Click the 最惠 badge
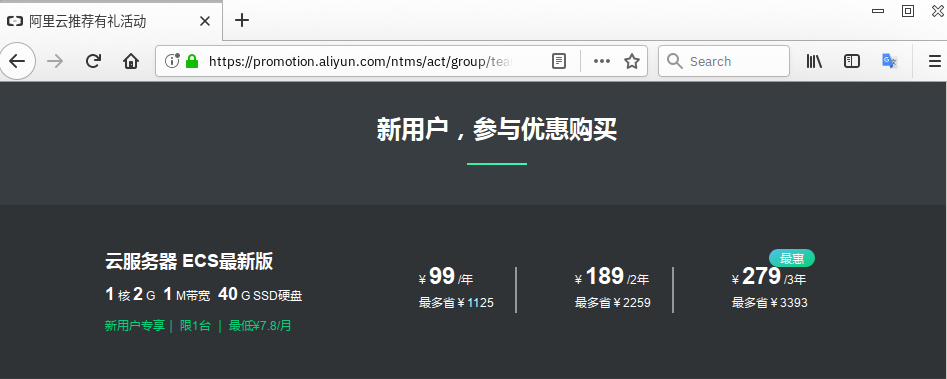 [792, 258]
